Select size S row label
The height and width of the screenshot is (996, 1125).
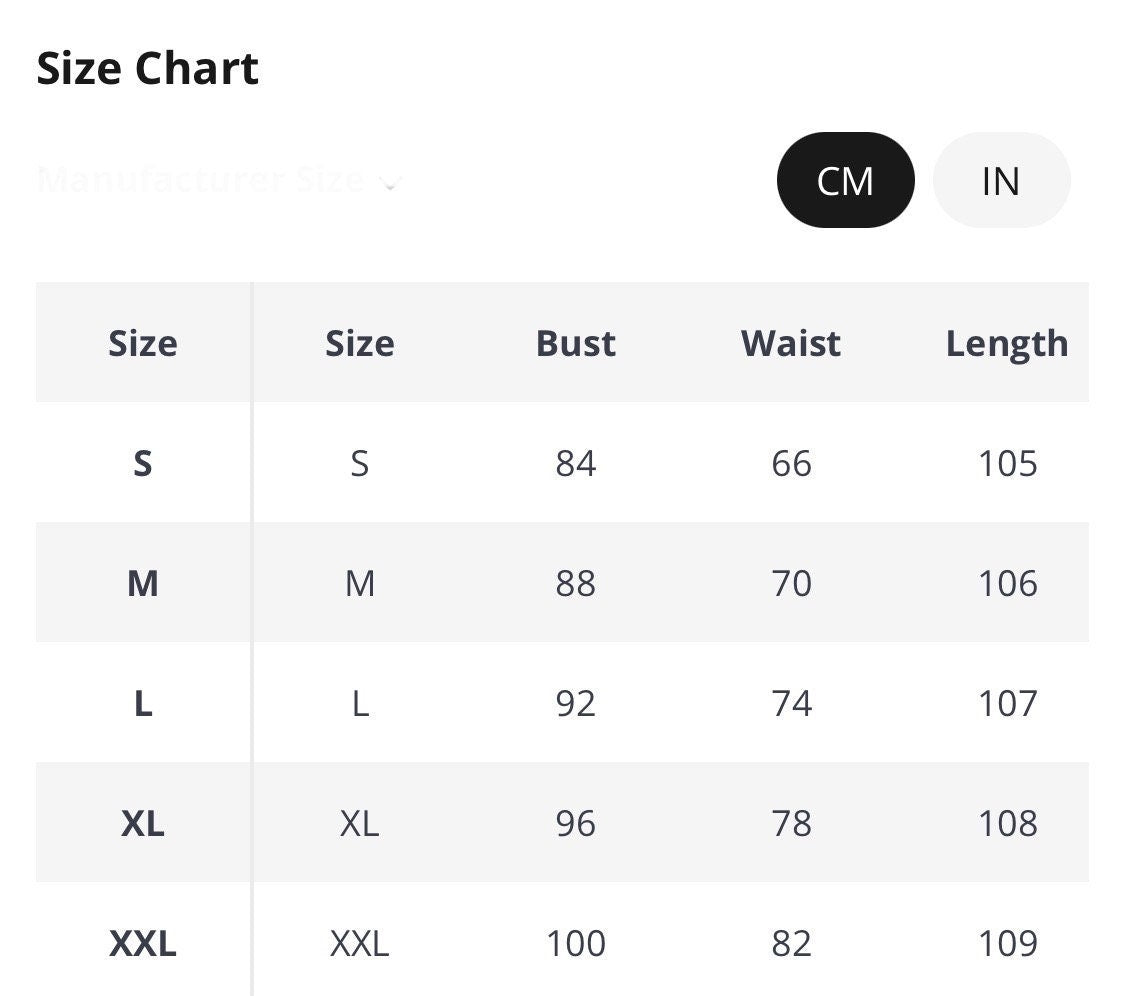143,463
